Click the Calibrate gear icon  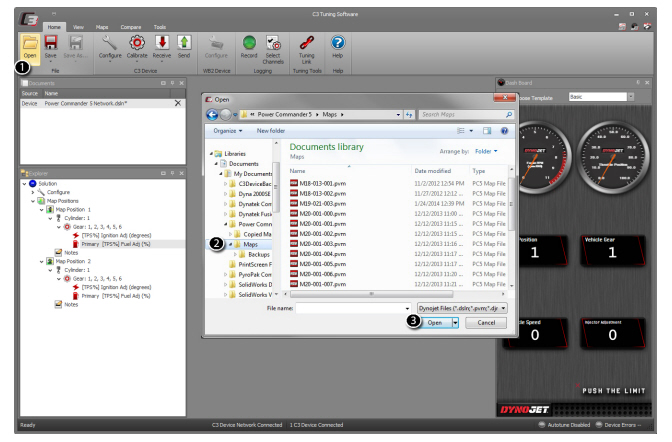pos(136,43)
